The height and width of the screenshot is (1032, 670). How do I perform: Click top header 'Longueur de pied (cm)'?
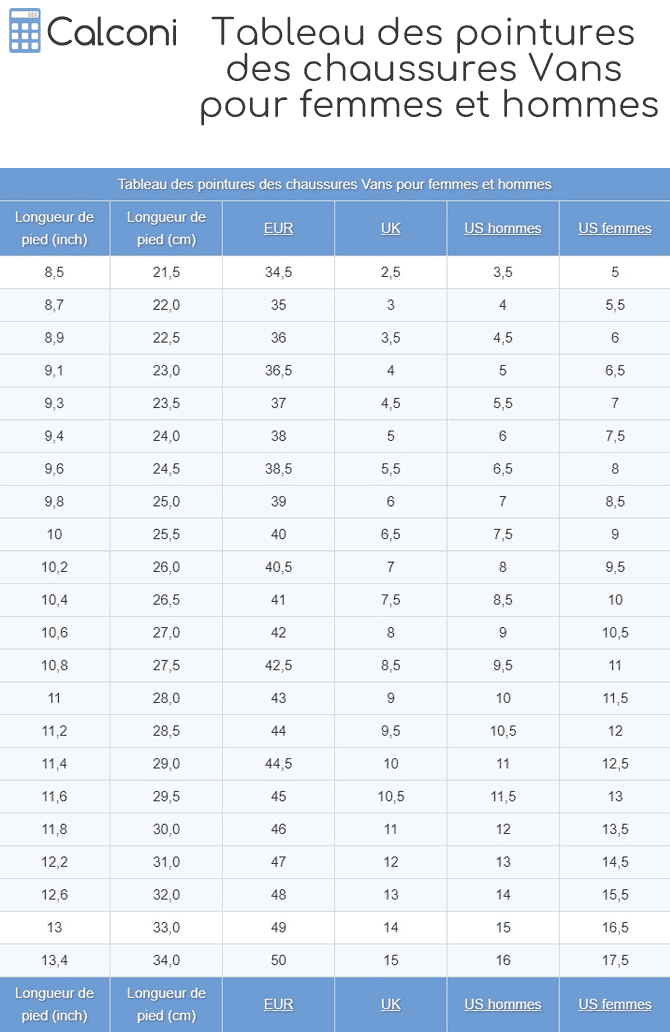pyautogui.click(x=166, y=228)
